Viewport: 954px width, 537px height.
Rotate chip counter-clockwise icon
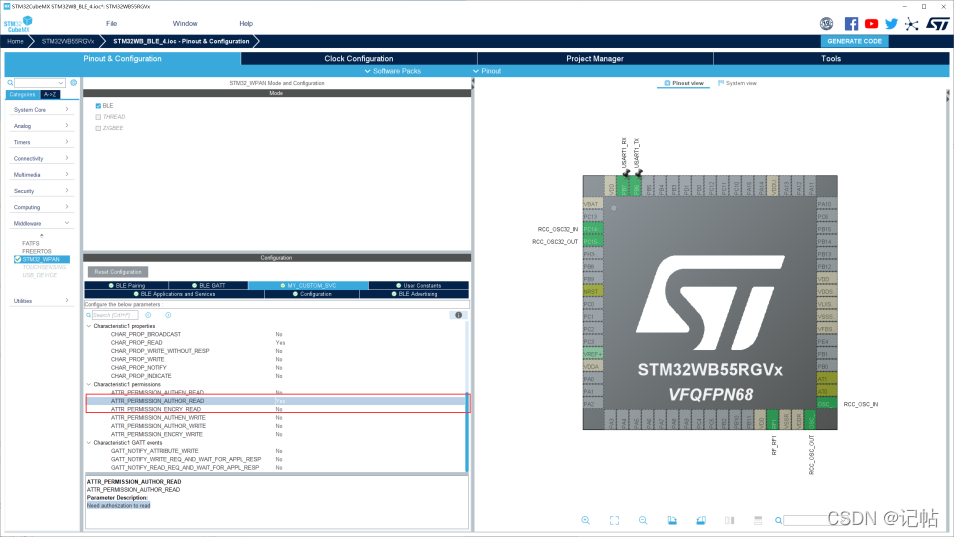[701, 521]
